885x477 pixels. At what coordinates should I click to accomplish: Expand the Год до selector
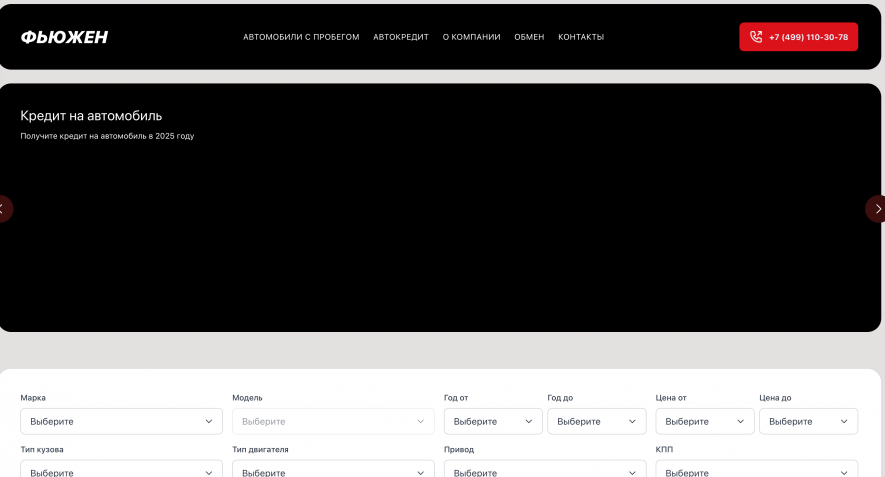pos(596,421)
